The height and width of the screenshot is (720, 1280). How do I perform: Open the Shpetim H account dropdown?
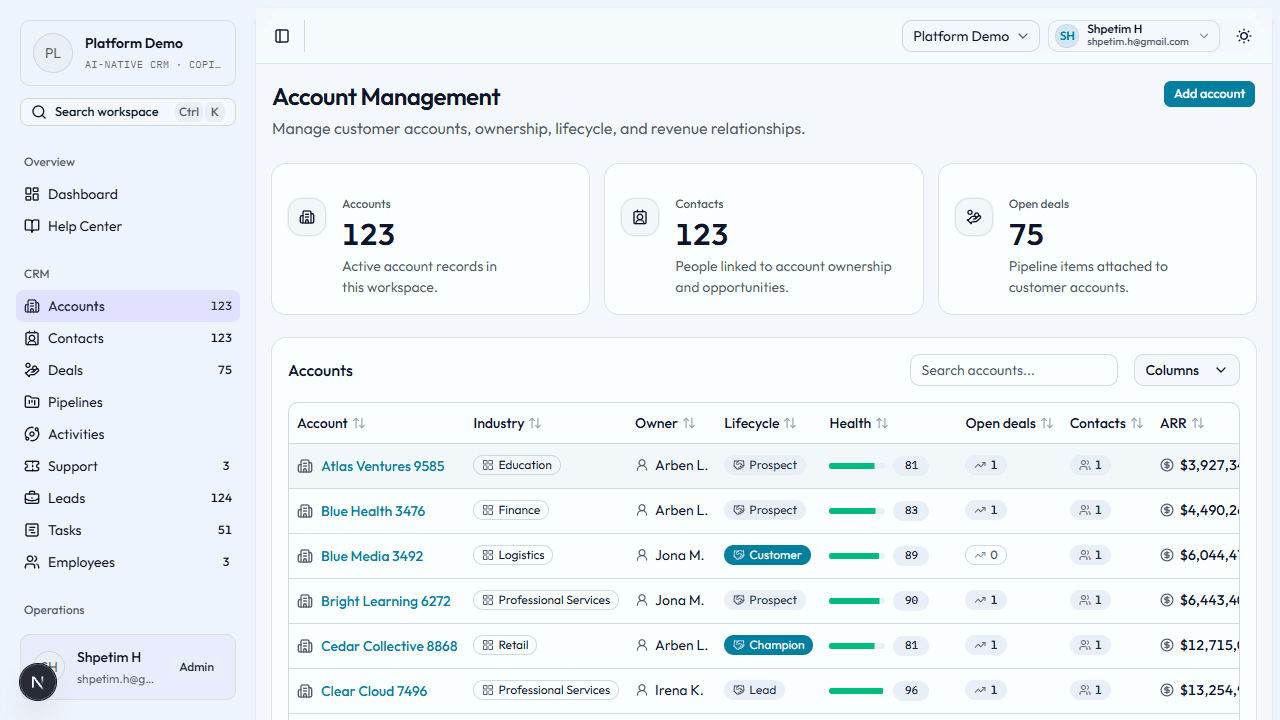coord(1133,35)
